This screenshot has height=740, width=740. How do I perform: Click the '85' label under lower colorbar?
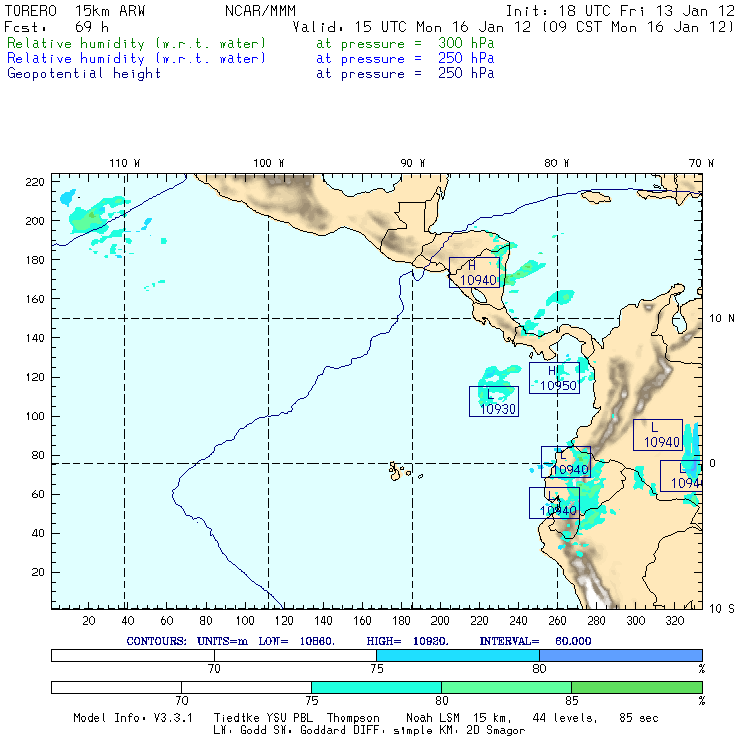[572, 701]
